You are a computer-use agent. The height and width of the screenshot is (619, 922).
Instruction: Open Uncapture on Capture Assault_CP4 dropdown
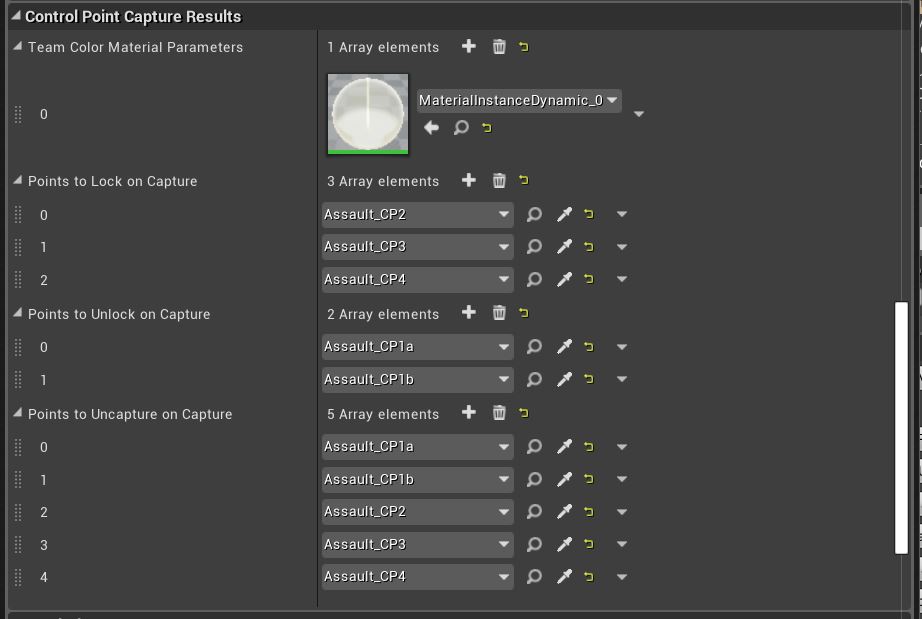pos(417,577)
